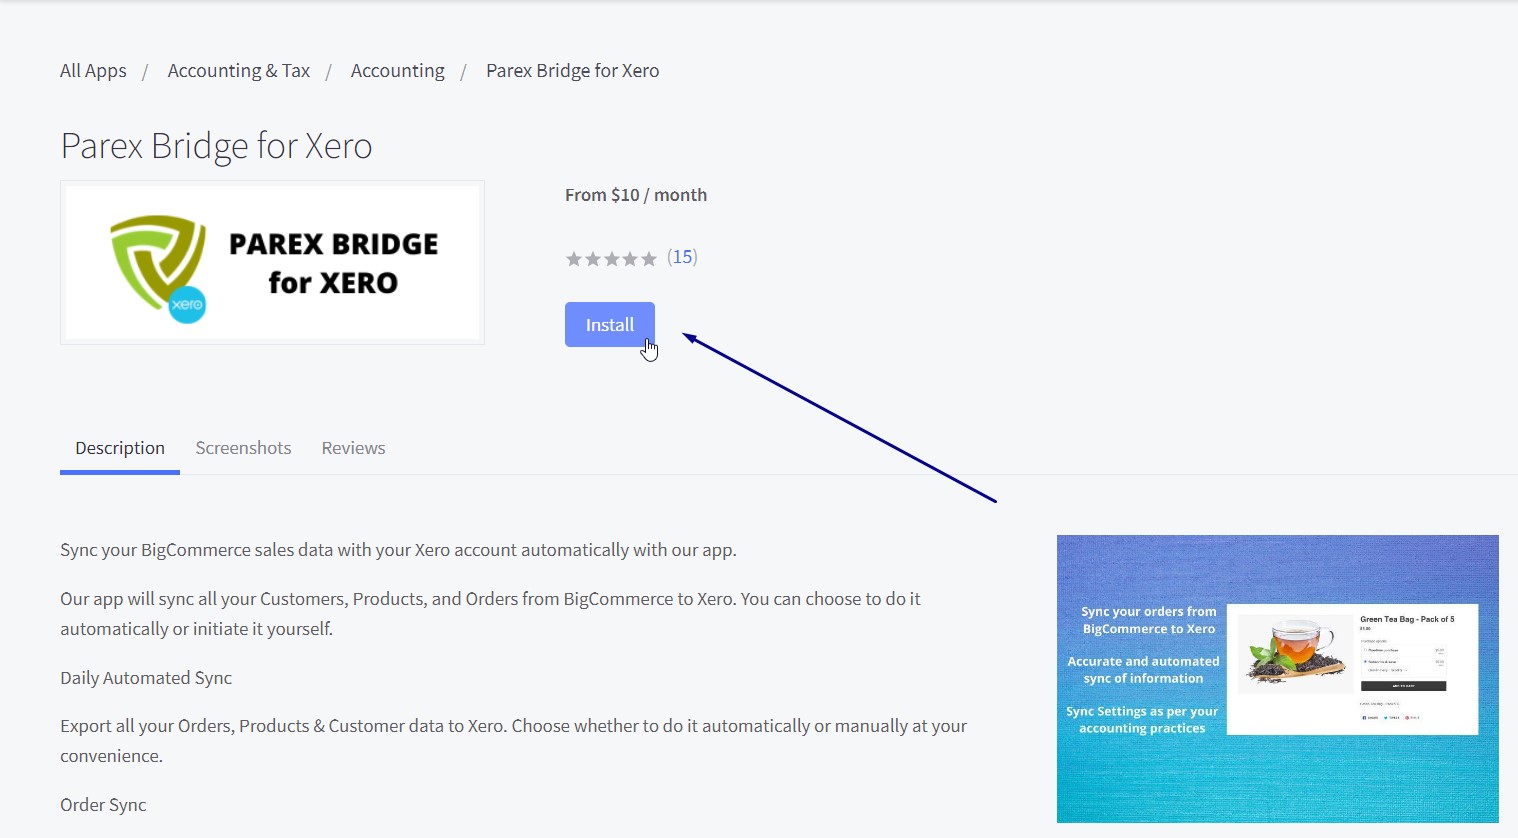The width and height of the screenshot is (1518, 838).
Task: Open the Accounting breadcrumb link
Action: [x=397, y=71]
